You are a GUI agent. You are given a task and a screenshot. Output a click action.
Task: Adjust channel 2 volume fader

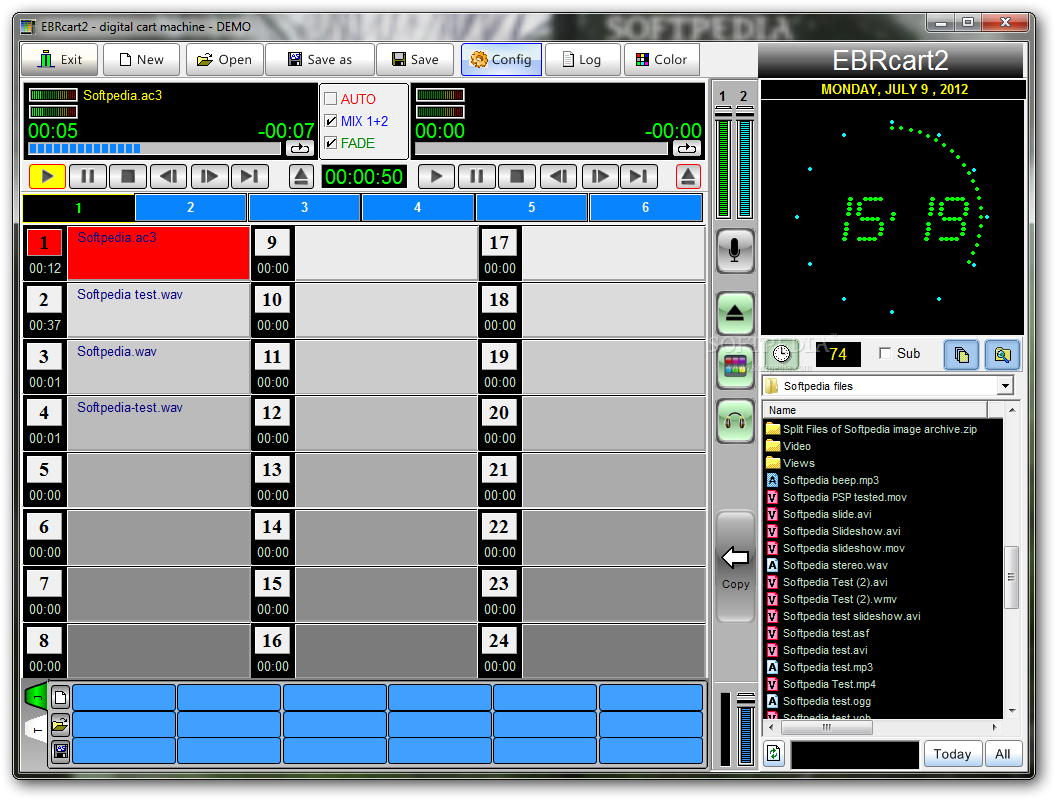744,112
